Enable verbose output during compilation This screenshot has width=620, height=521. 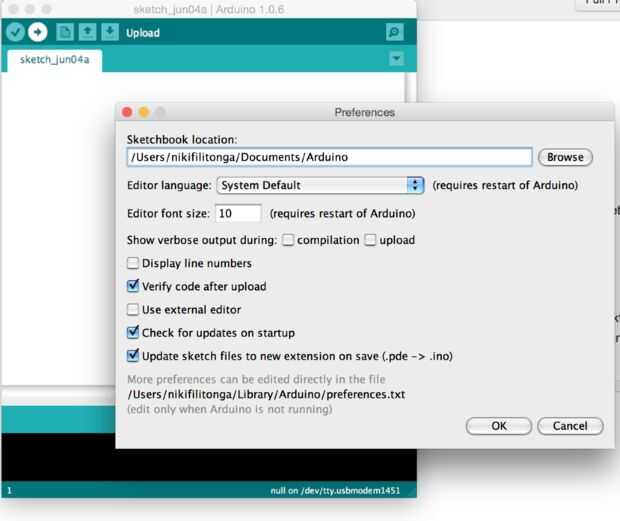click(x=288, y=240)
